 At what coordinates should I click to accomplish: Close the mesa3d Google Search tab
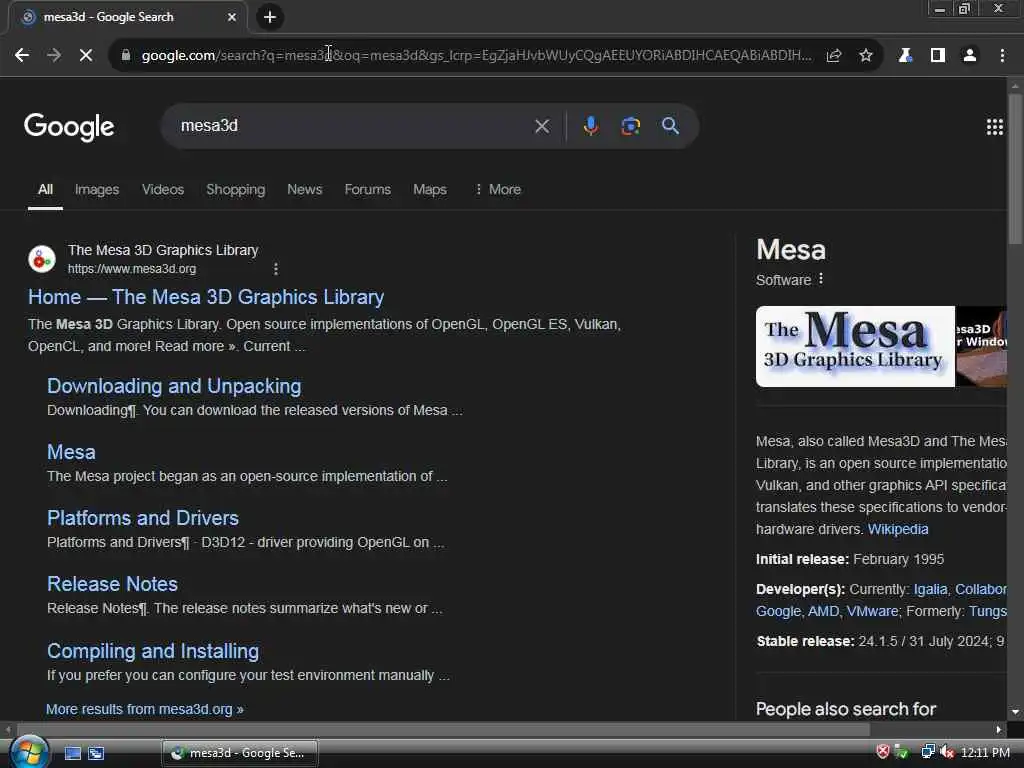tap(232, 17)
